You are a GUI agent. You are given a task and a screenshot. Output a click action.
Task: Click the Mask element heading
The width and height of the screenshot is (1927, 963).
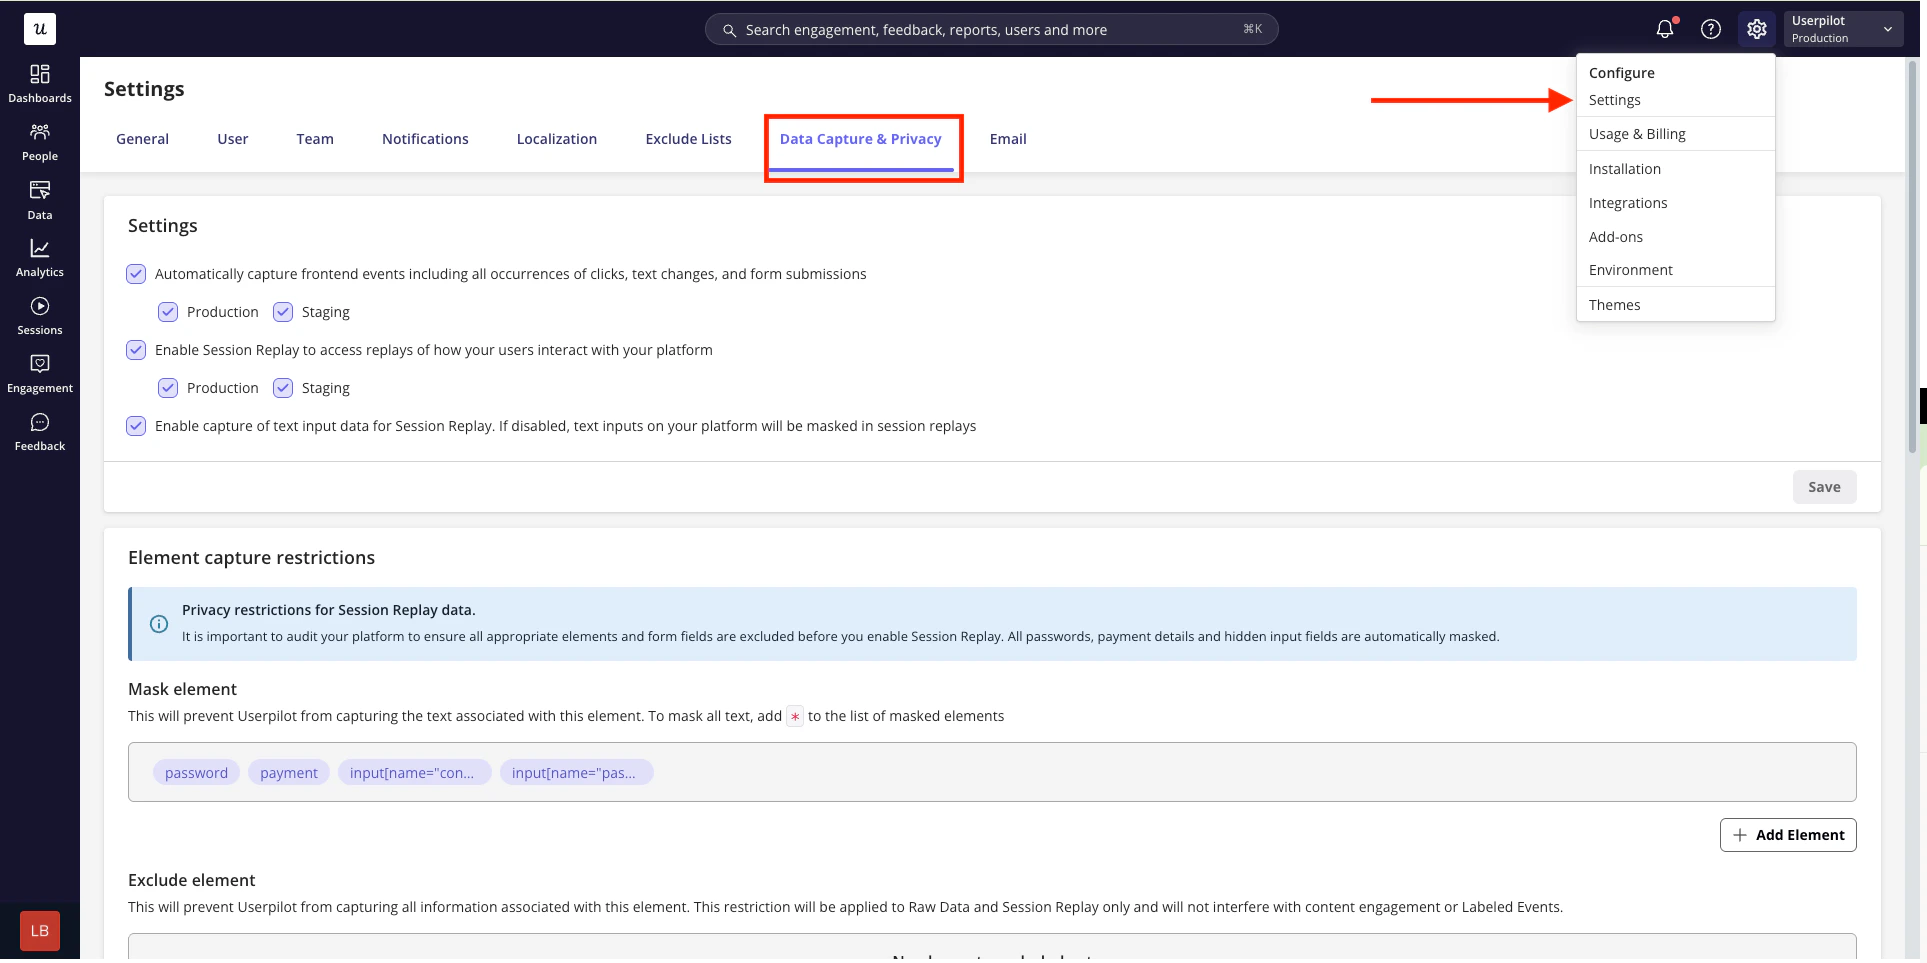(x=182, y=689)
